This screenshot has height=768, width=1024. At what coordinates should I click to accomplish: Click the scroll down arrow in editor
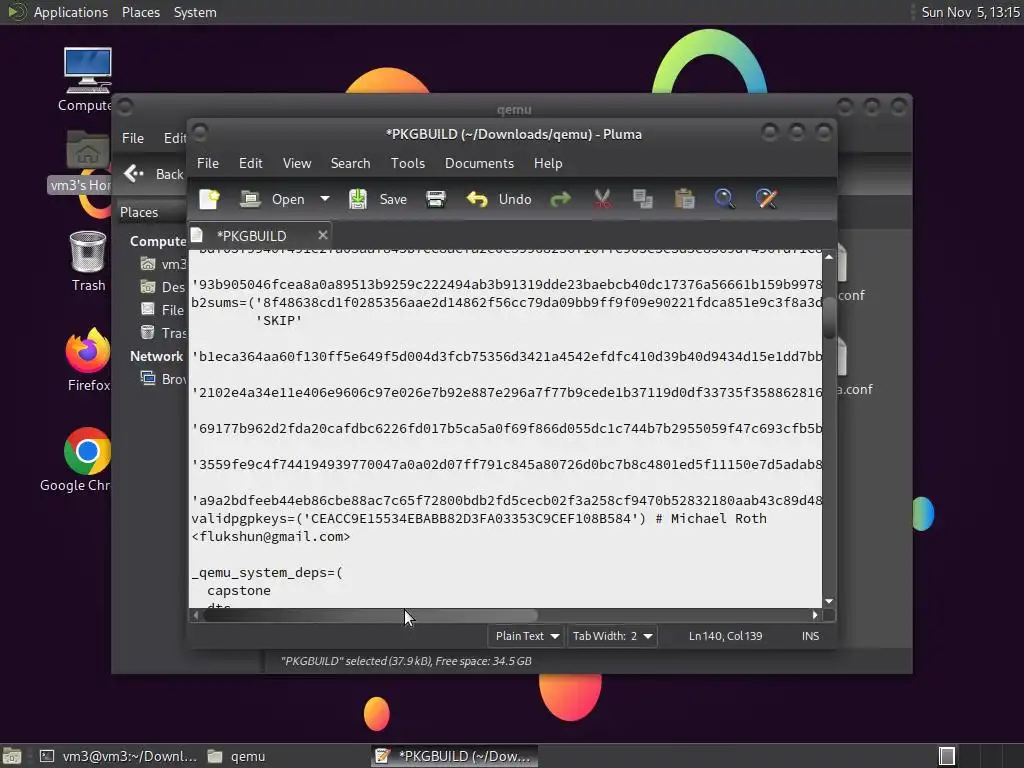point(829,601)
